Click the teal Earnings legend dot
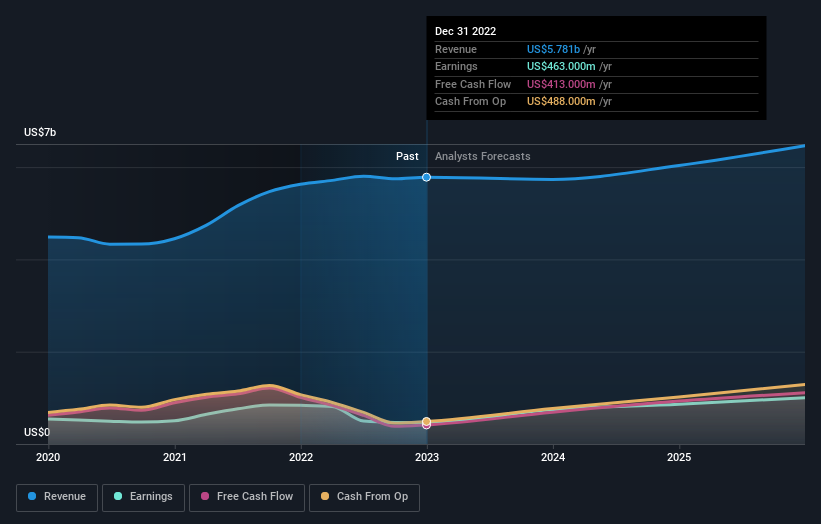The height and width of the screenshot is (524, 821). [118, 496]
